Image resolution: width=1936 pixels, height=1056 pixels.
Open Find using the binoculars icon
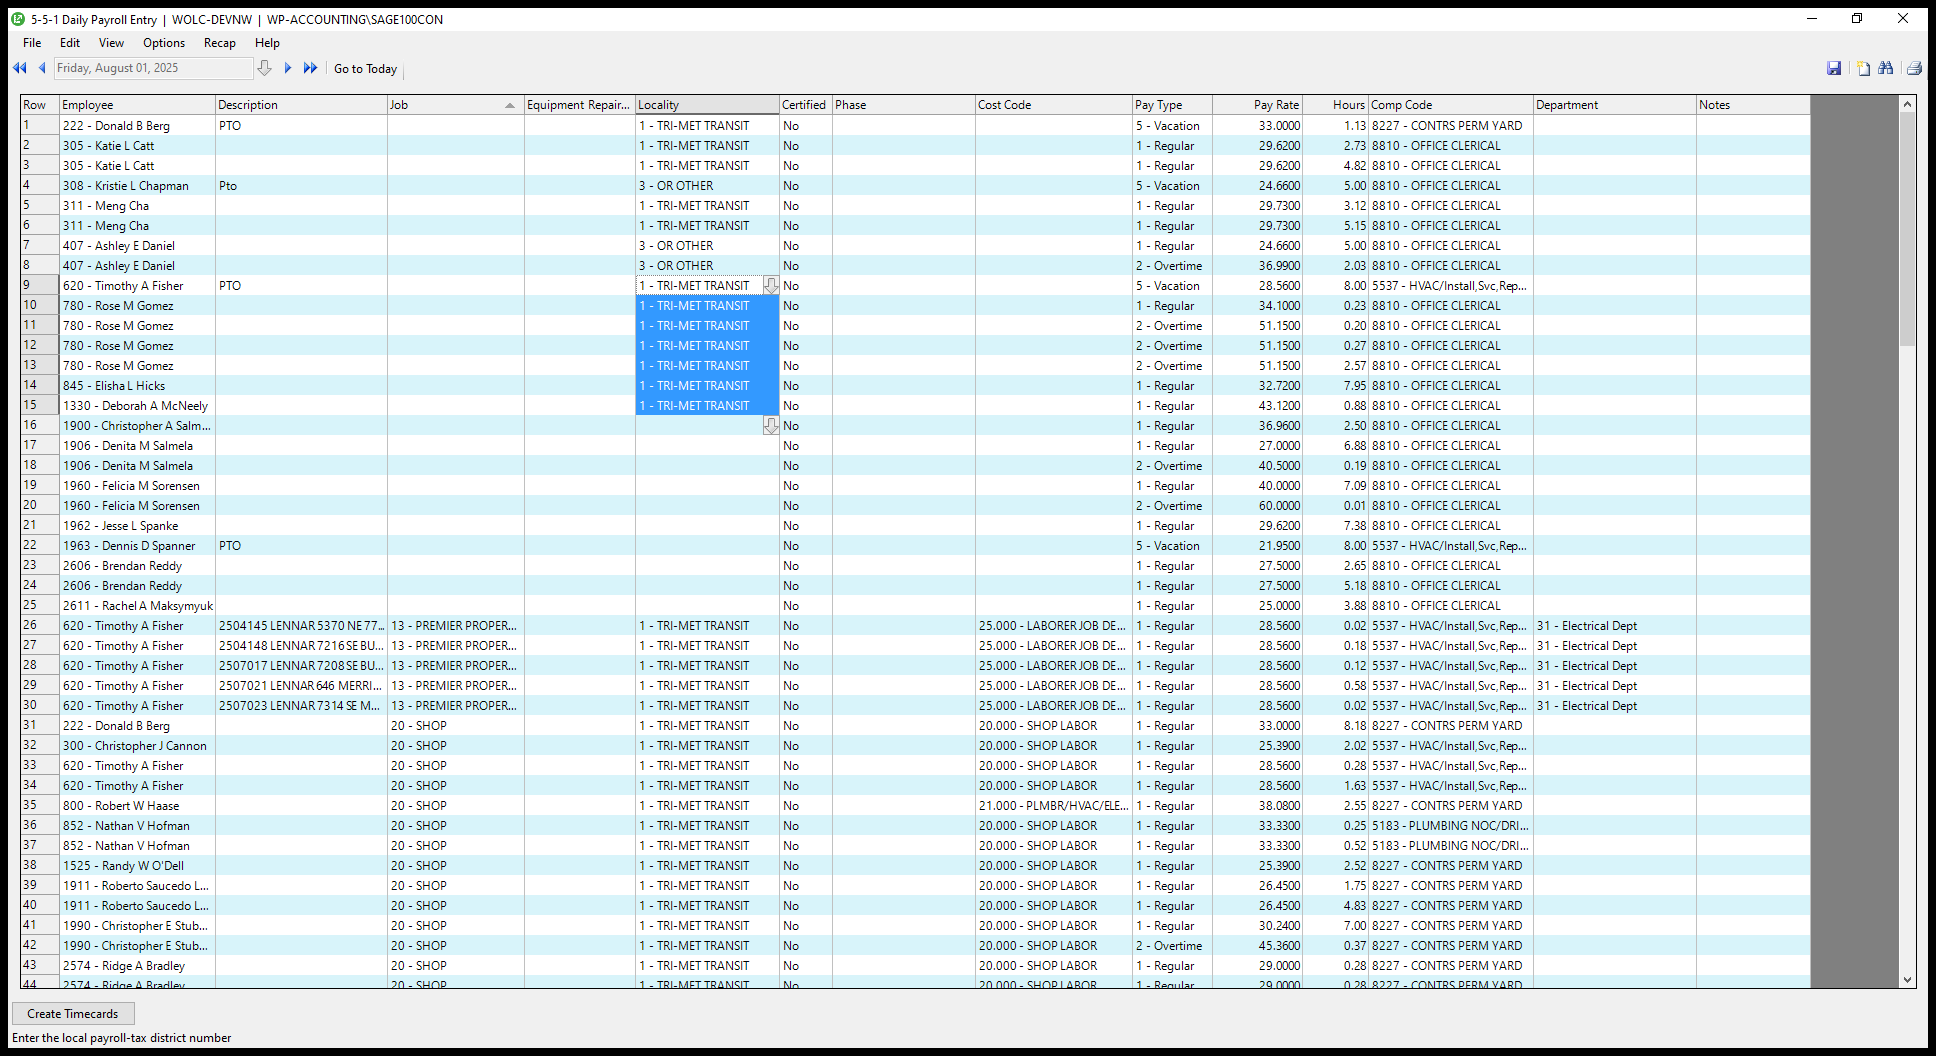[x=1886, y=68]
